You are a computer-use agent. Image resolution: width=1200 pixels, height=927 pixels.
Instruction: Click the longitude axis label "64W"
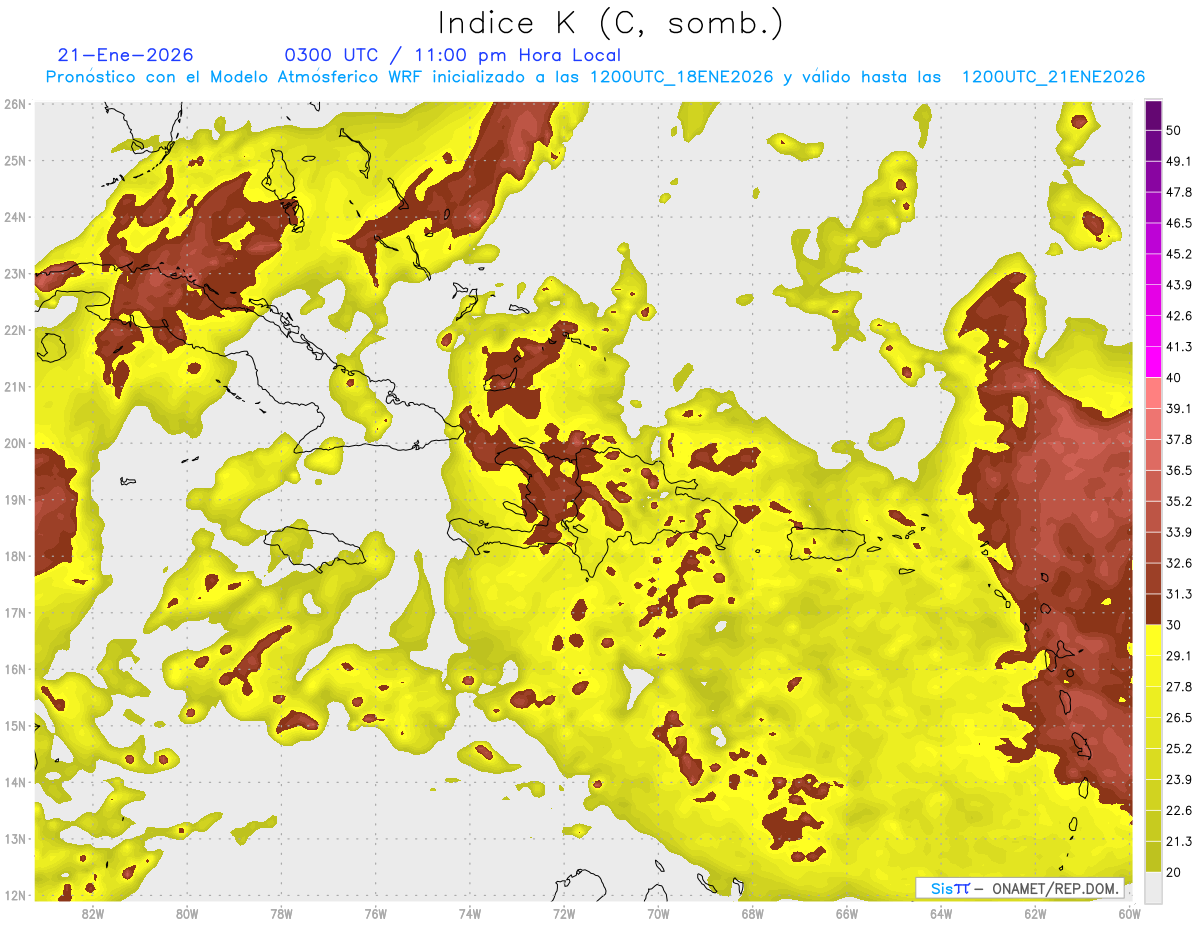(x=941, y=914)
